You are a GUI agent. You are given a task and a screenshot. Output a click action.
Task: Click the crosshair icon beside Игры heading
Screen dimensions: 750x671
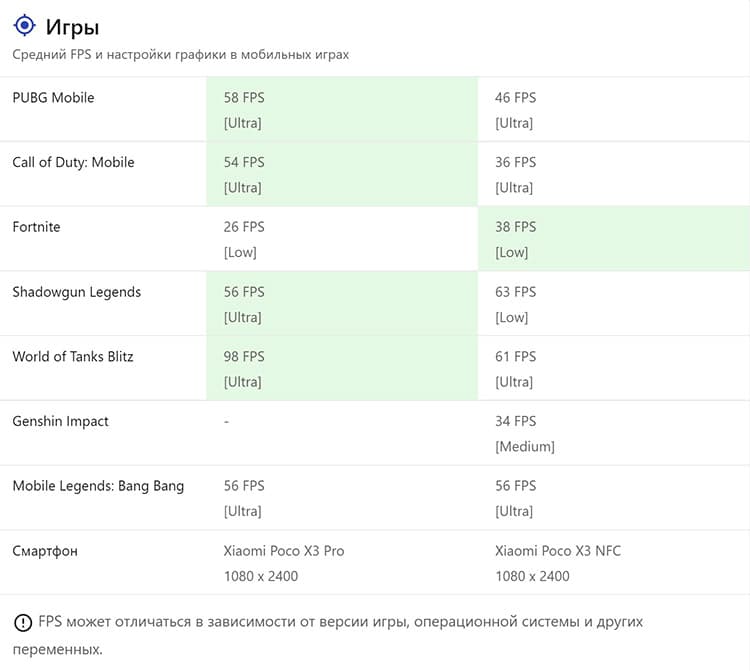(24, 25)
